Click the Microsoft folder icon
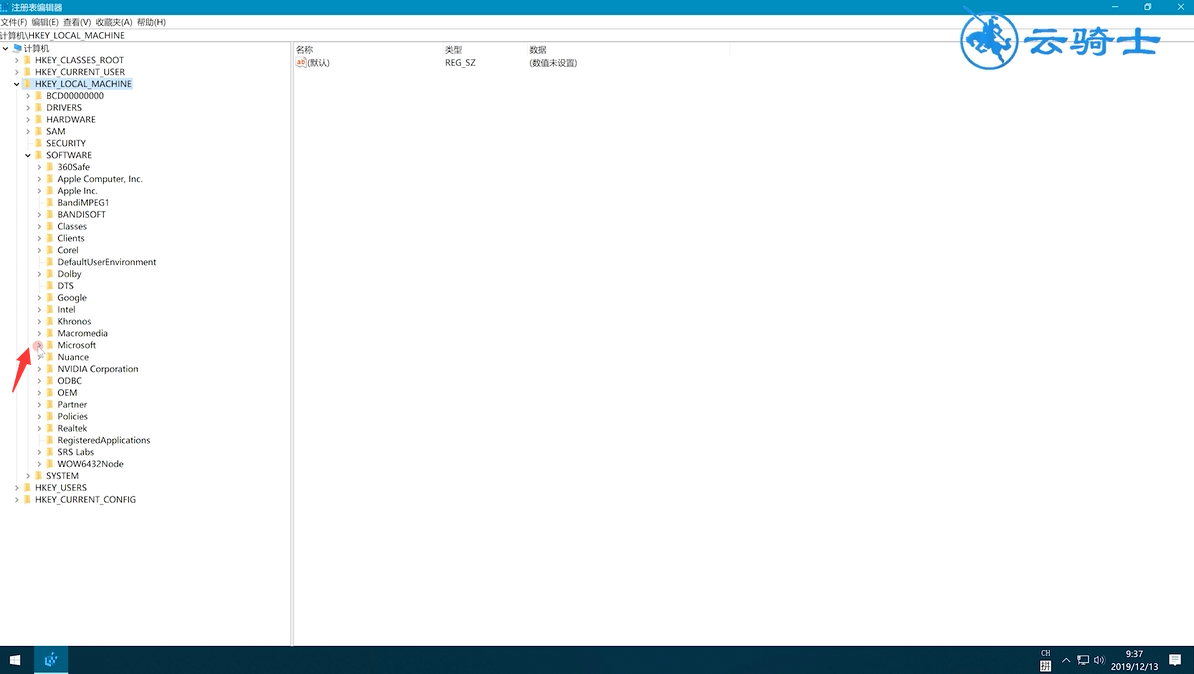Screen dimensions: 1194x674 tap(50, 345)
